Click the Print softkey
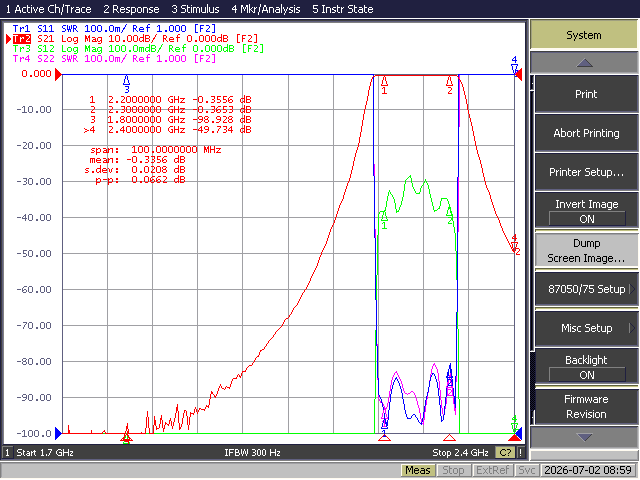This screenshot has height=480, width=640. click(586, 94)
